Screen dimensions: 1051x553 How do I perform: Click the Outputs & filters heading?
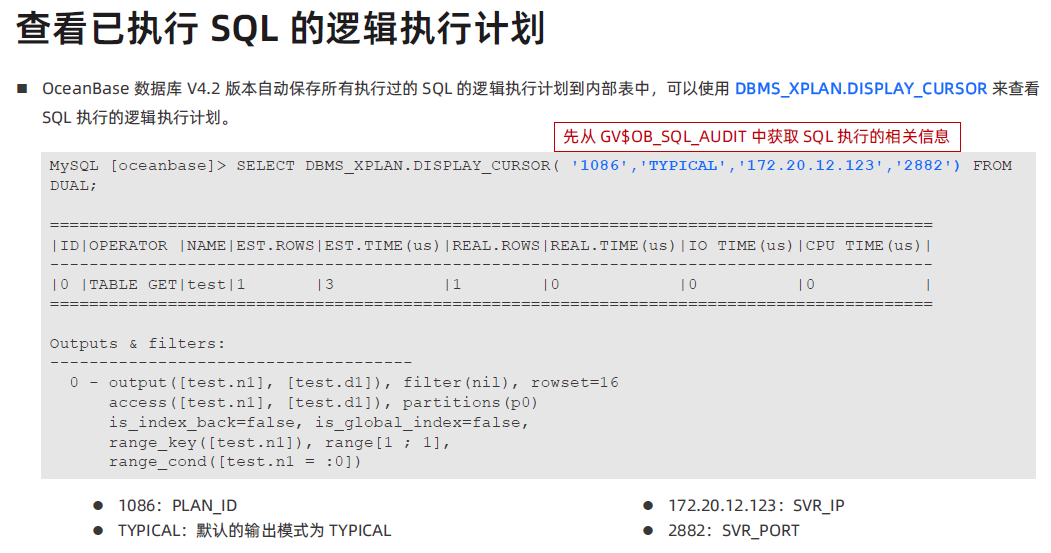pos(137,344)
